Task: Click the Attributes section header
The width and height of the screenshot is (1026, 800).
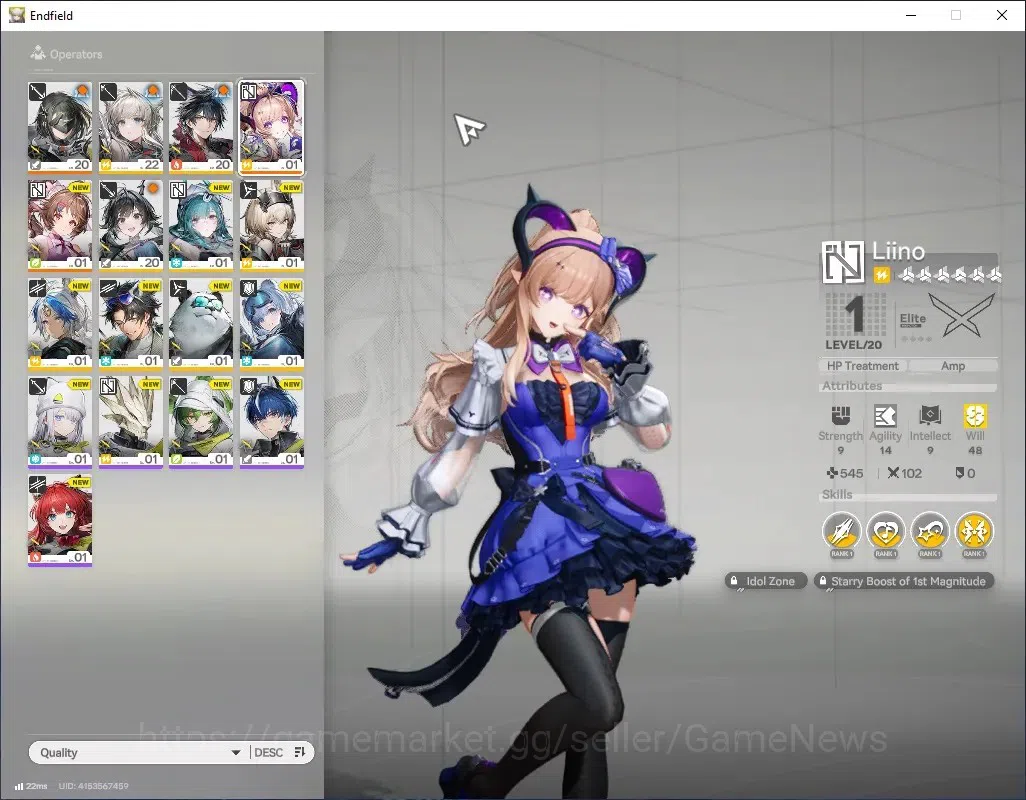Action: (x=852, y=385)
